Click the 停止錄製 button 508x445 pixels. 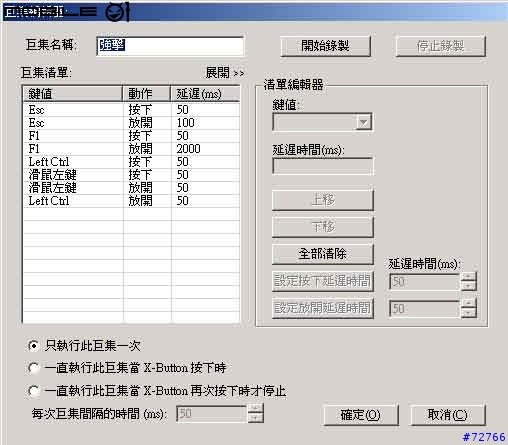pyautogui.click(x=440, y=46)
